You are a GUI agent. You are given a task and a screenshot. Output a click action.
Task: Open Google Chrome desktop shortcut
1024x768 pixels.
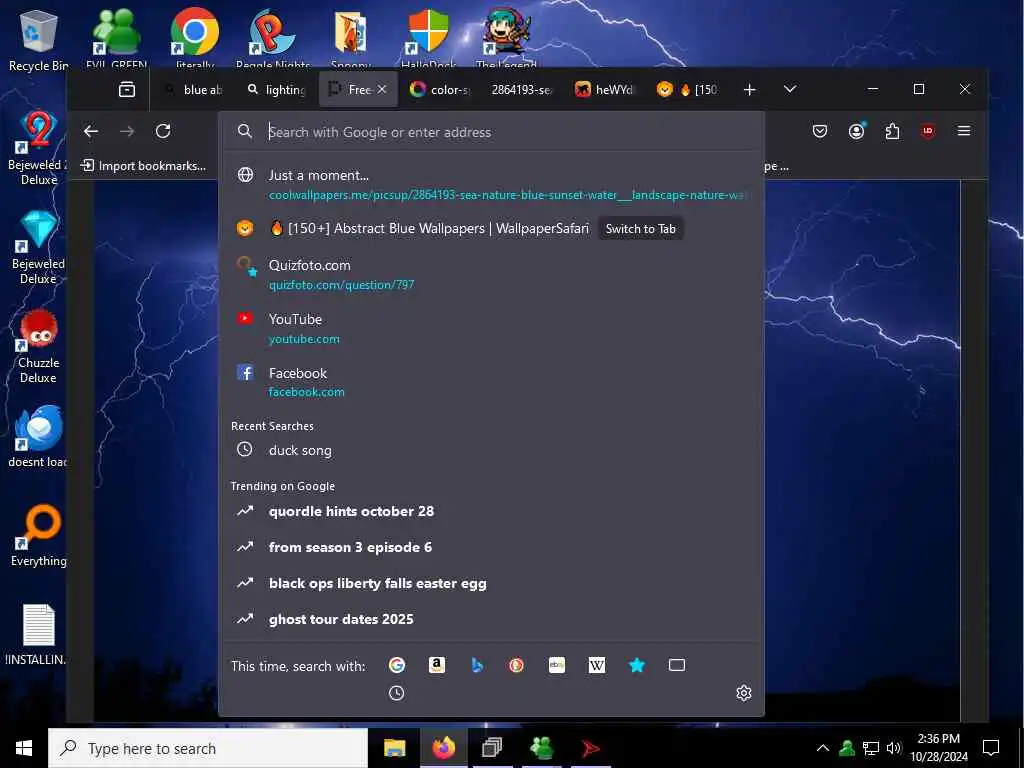point(194,38)
